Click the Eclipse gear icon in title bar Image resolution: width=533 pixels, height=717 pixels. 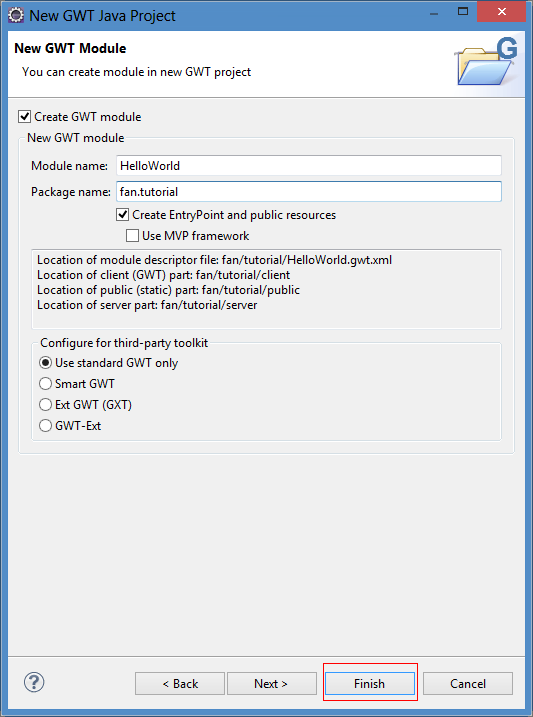point(16,15)
